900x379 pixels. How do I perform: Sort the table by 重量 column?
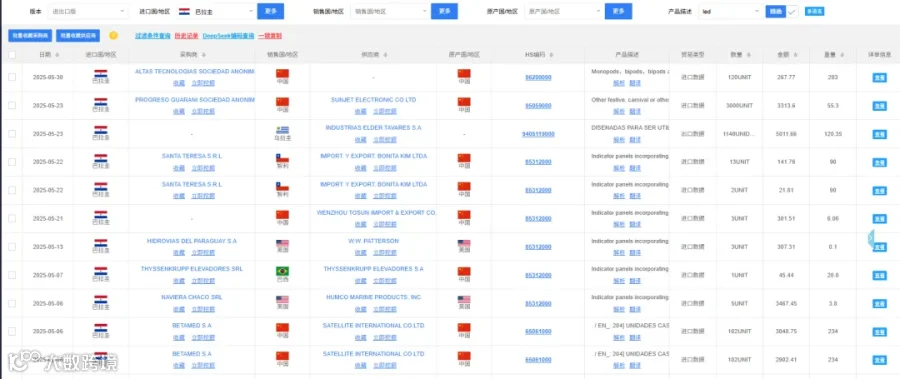(841, 55)
